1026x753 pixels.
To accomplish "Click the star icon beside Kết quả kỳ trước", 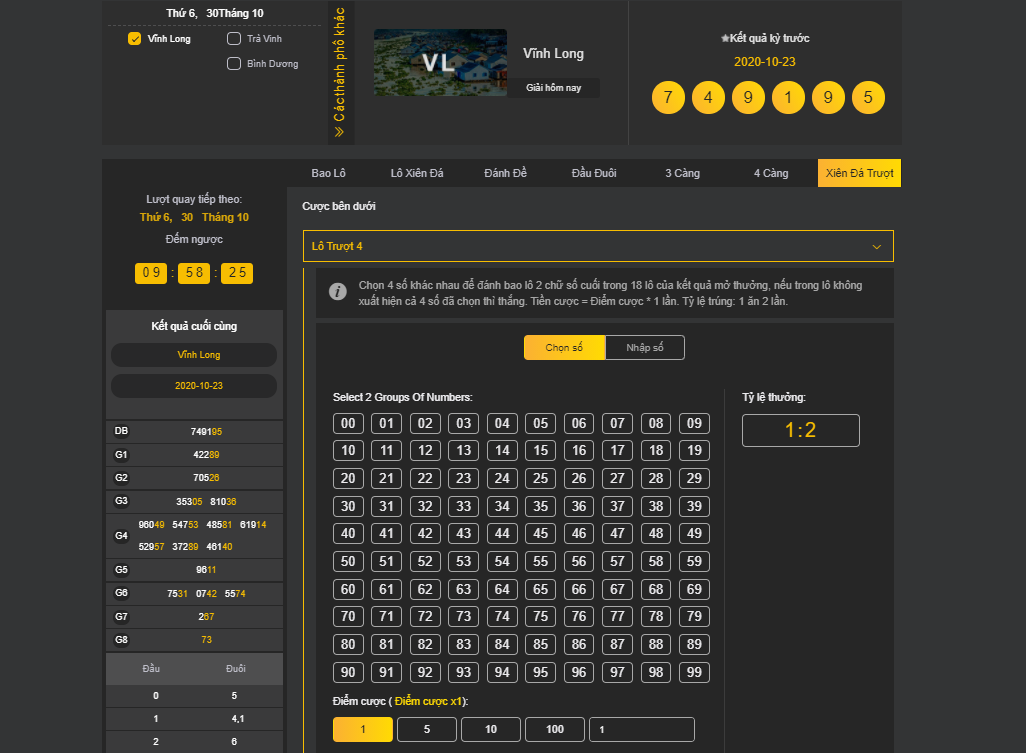I will 725,38.
